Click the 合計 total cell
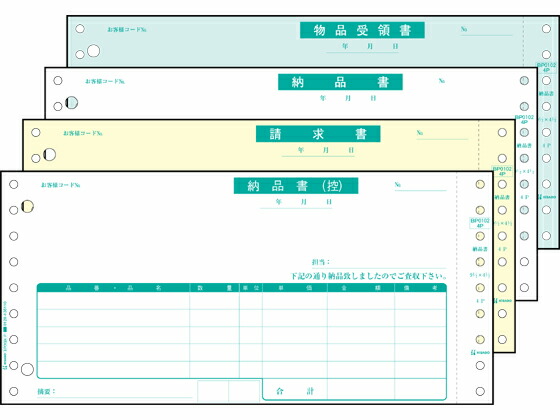Image resolution: width=560 pixels, height=420 pixels. 295,391
